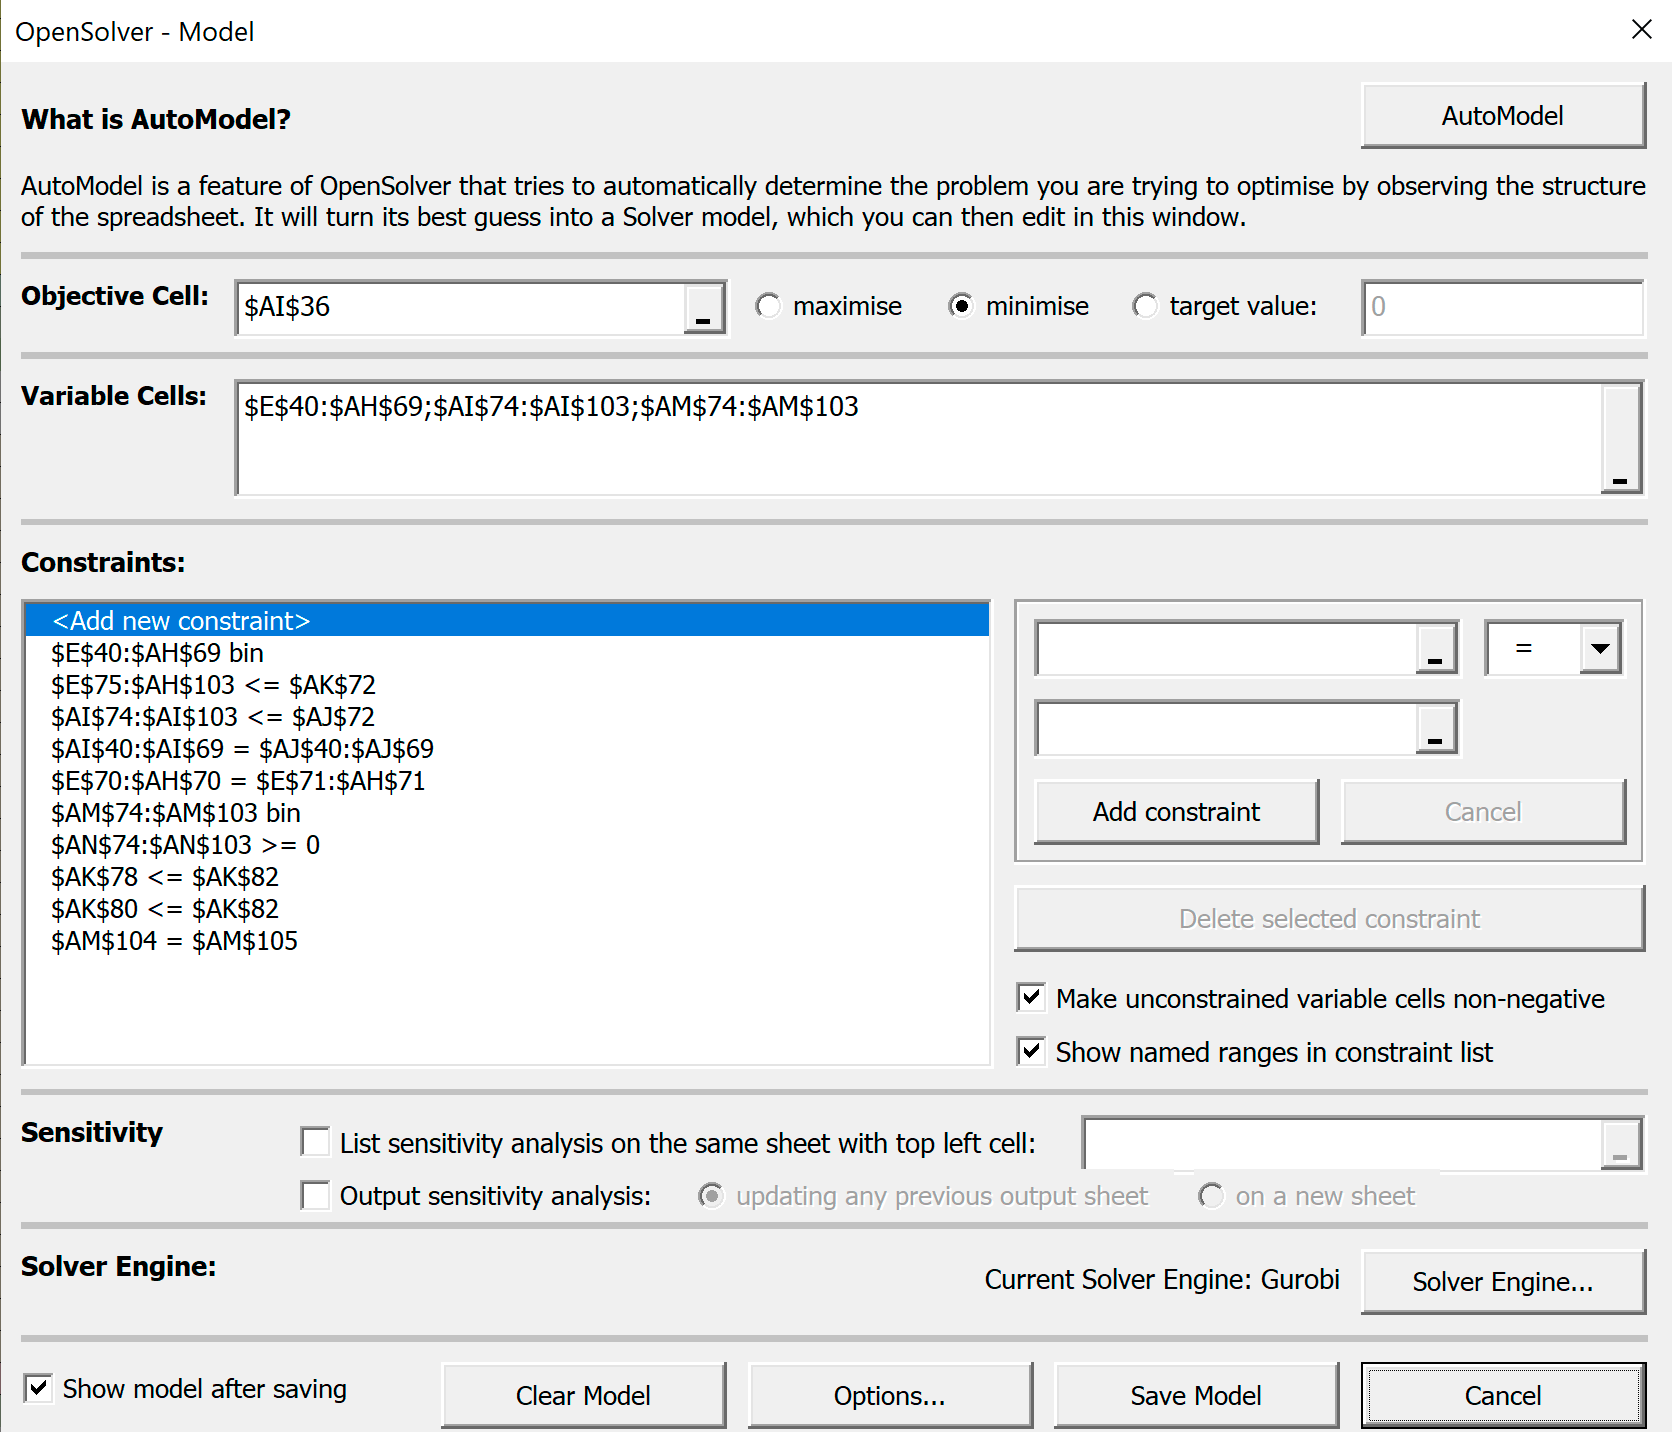The width and height of the screenshot is (1672, 1432).
Task: Click Cancel in the constraint editor
Action: 1483,812
